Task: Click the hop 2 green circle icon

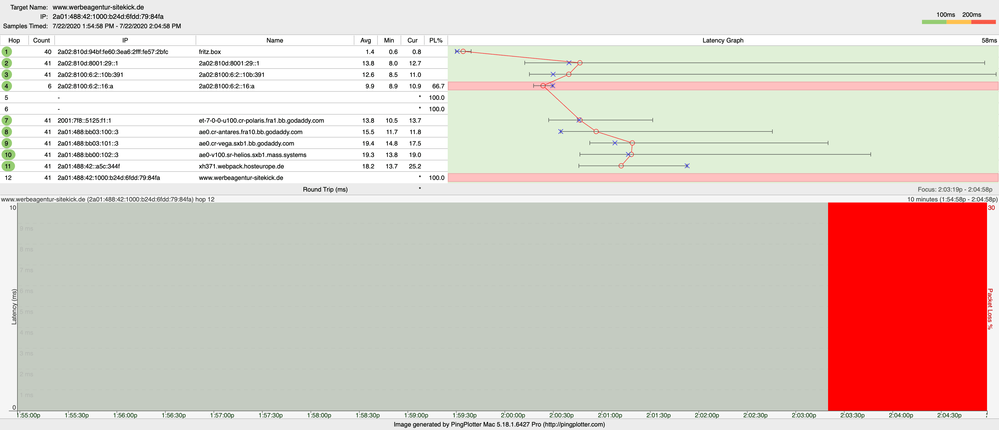Action: pyautogui.click(x=6, y=63)
